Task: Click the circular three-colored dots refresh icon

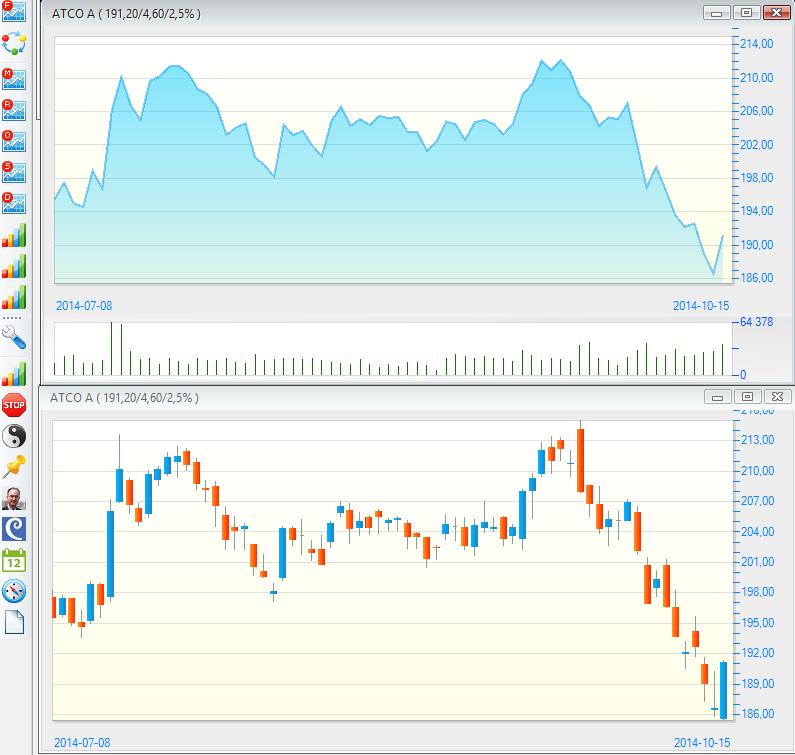Action: pyautogui.click(x=14, y=44)
